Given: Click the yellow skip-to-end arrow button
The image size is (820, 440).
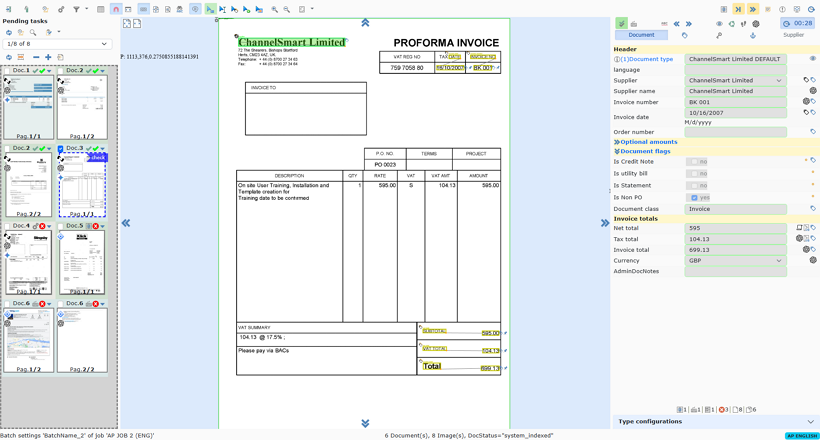Looking at the screenshot, I should pyautogui.click(x=738, y=9).
